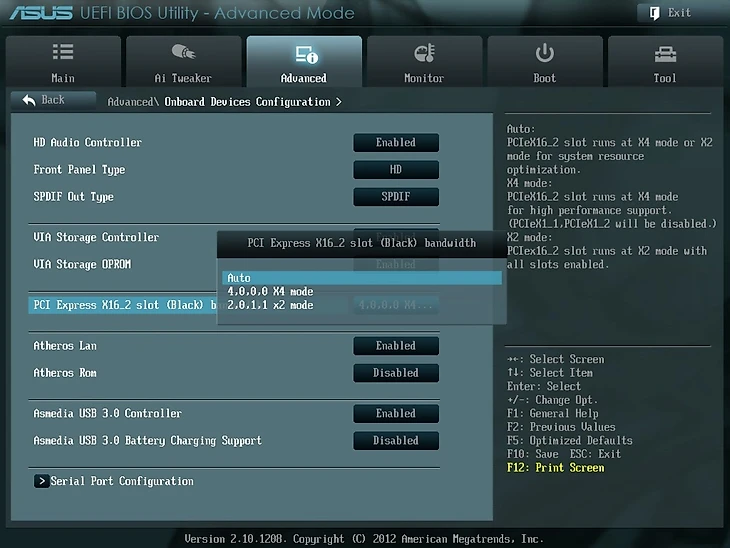This screenshot has width=730, height=548.
Task: Click the Main tab list icon
Action: coord(63,52)
